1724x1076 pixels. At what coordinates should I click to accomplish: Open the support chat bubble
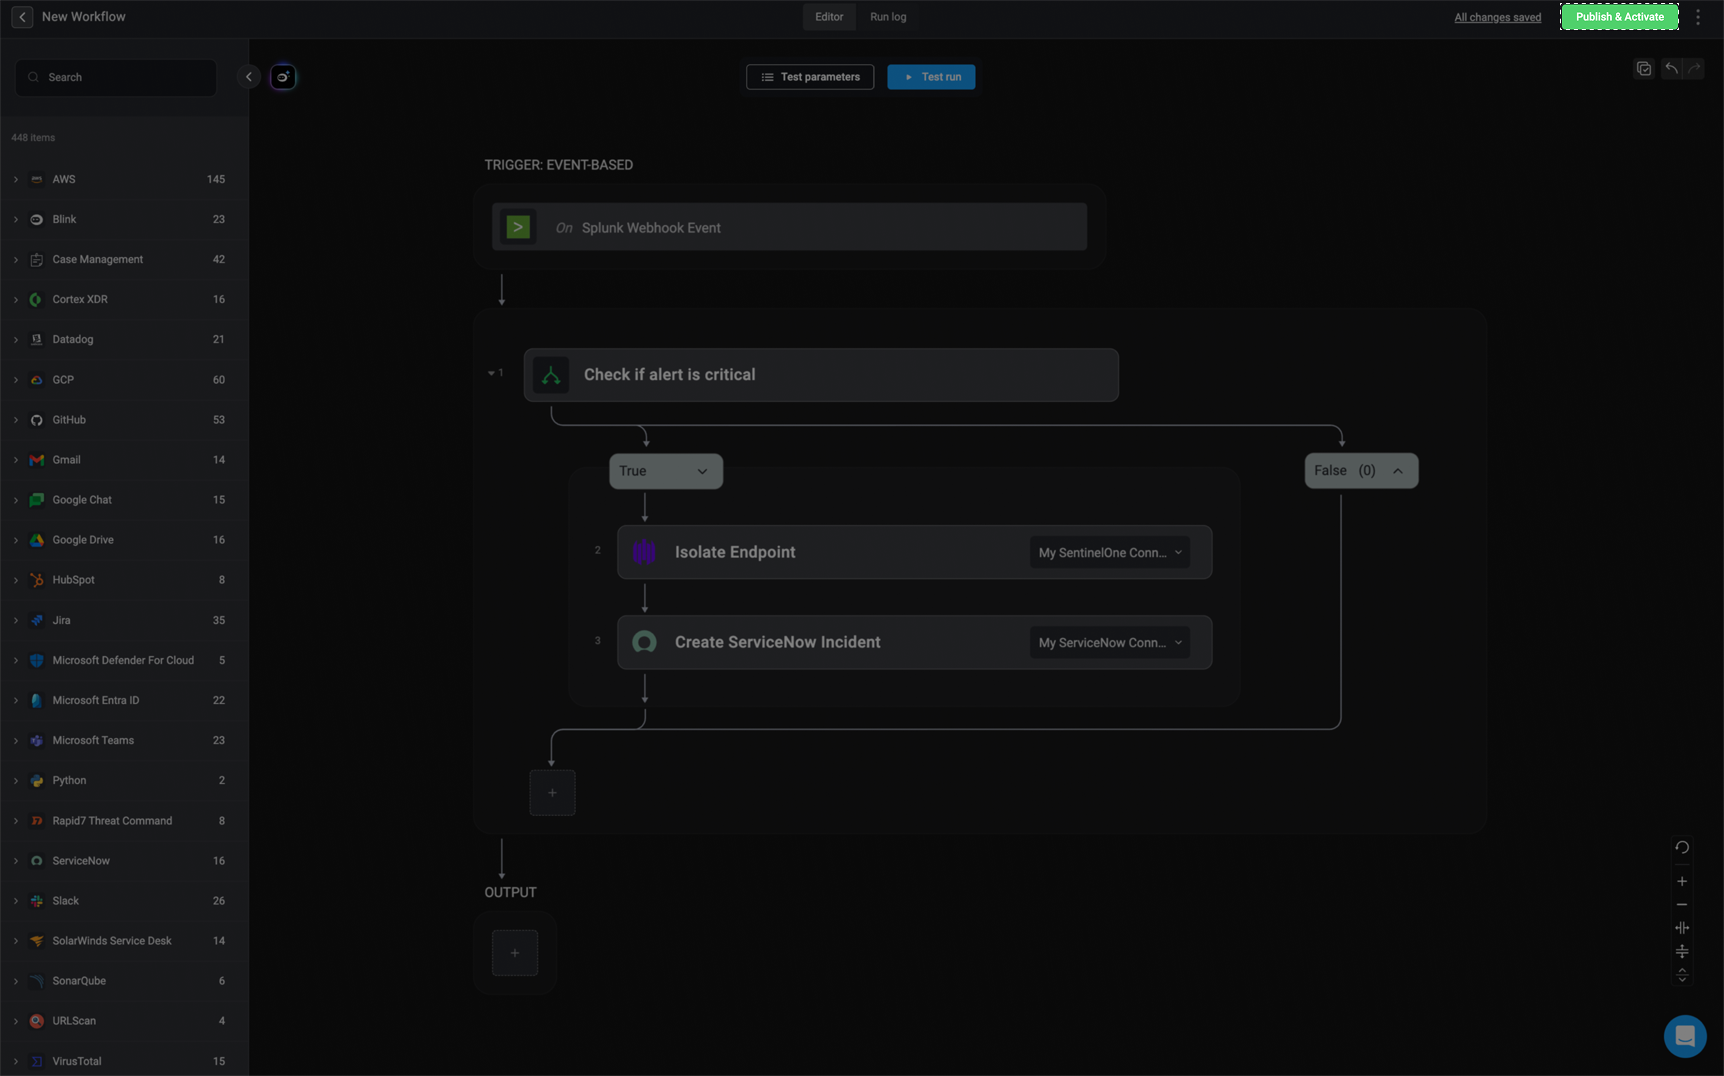(1685, 1036)
